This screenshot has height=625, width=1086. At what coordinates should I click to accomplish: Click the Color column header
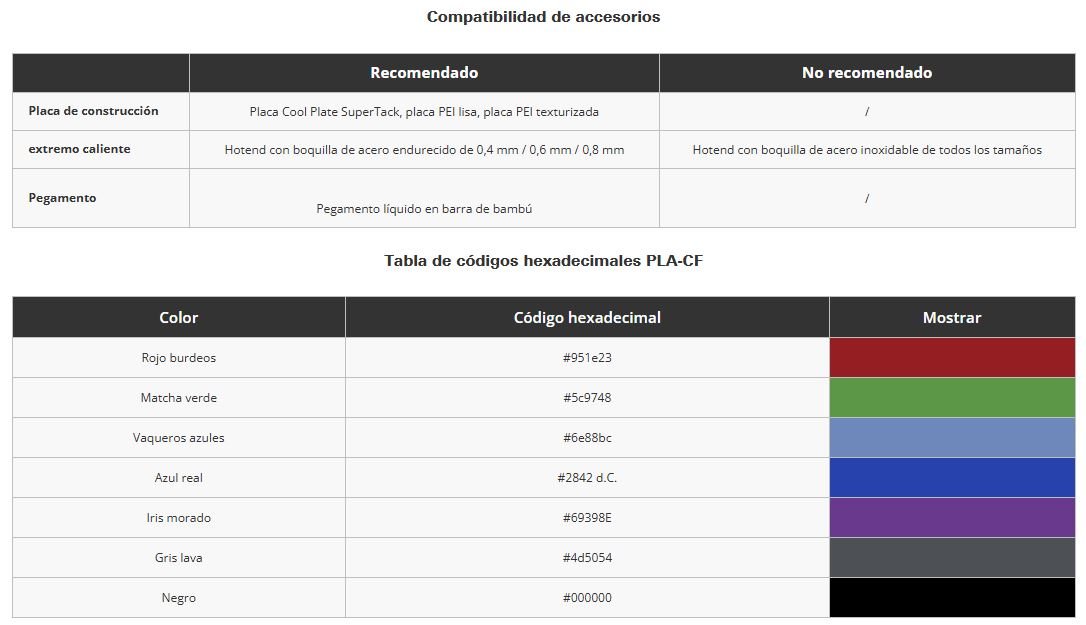click(179, 317)
